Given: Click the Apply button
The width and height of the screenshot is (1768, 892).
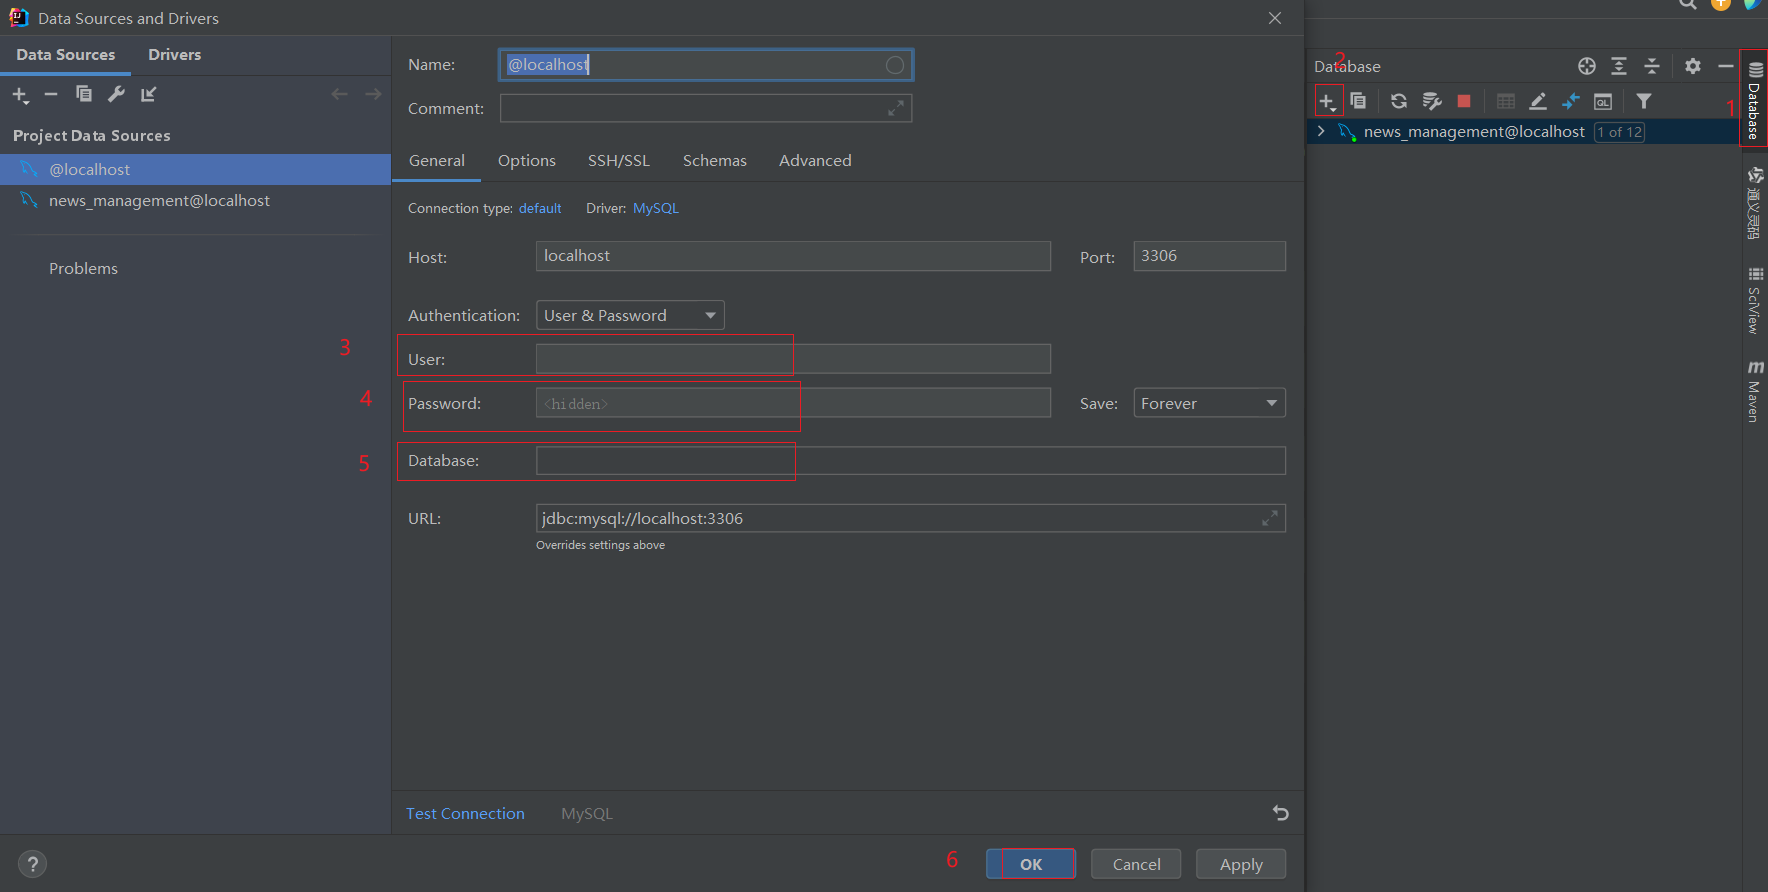Looking at the screenshot, I should [1241, 864].
